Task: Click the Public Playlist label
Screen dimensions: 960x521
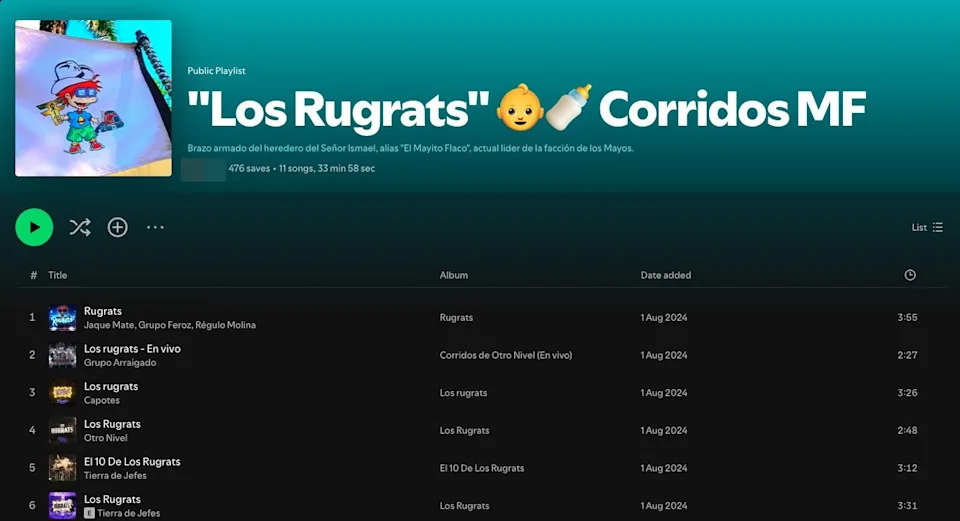Action: [x=216, y=71]
